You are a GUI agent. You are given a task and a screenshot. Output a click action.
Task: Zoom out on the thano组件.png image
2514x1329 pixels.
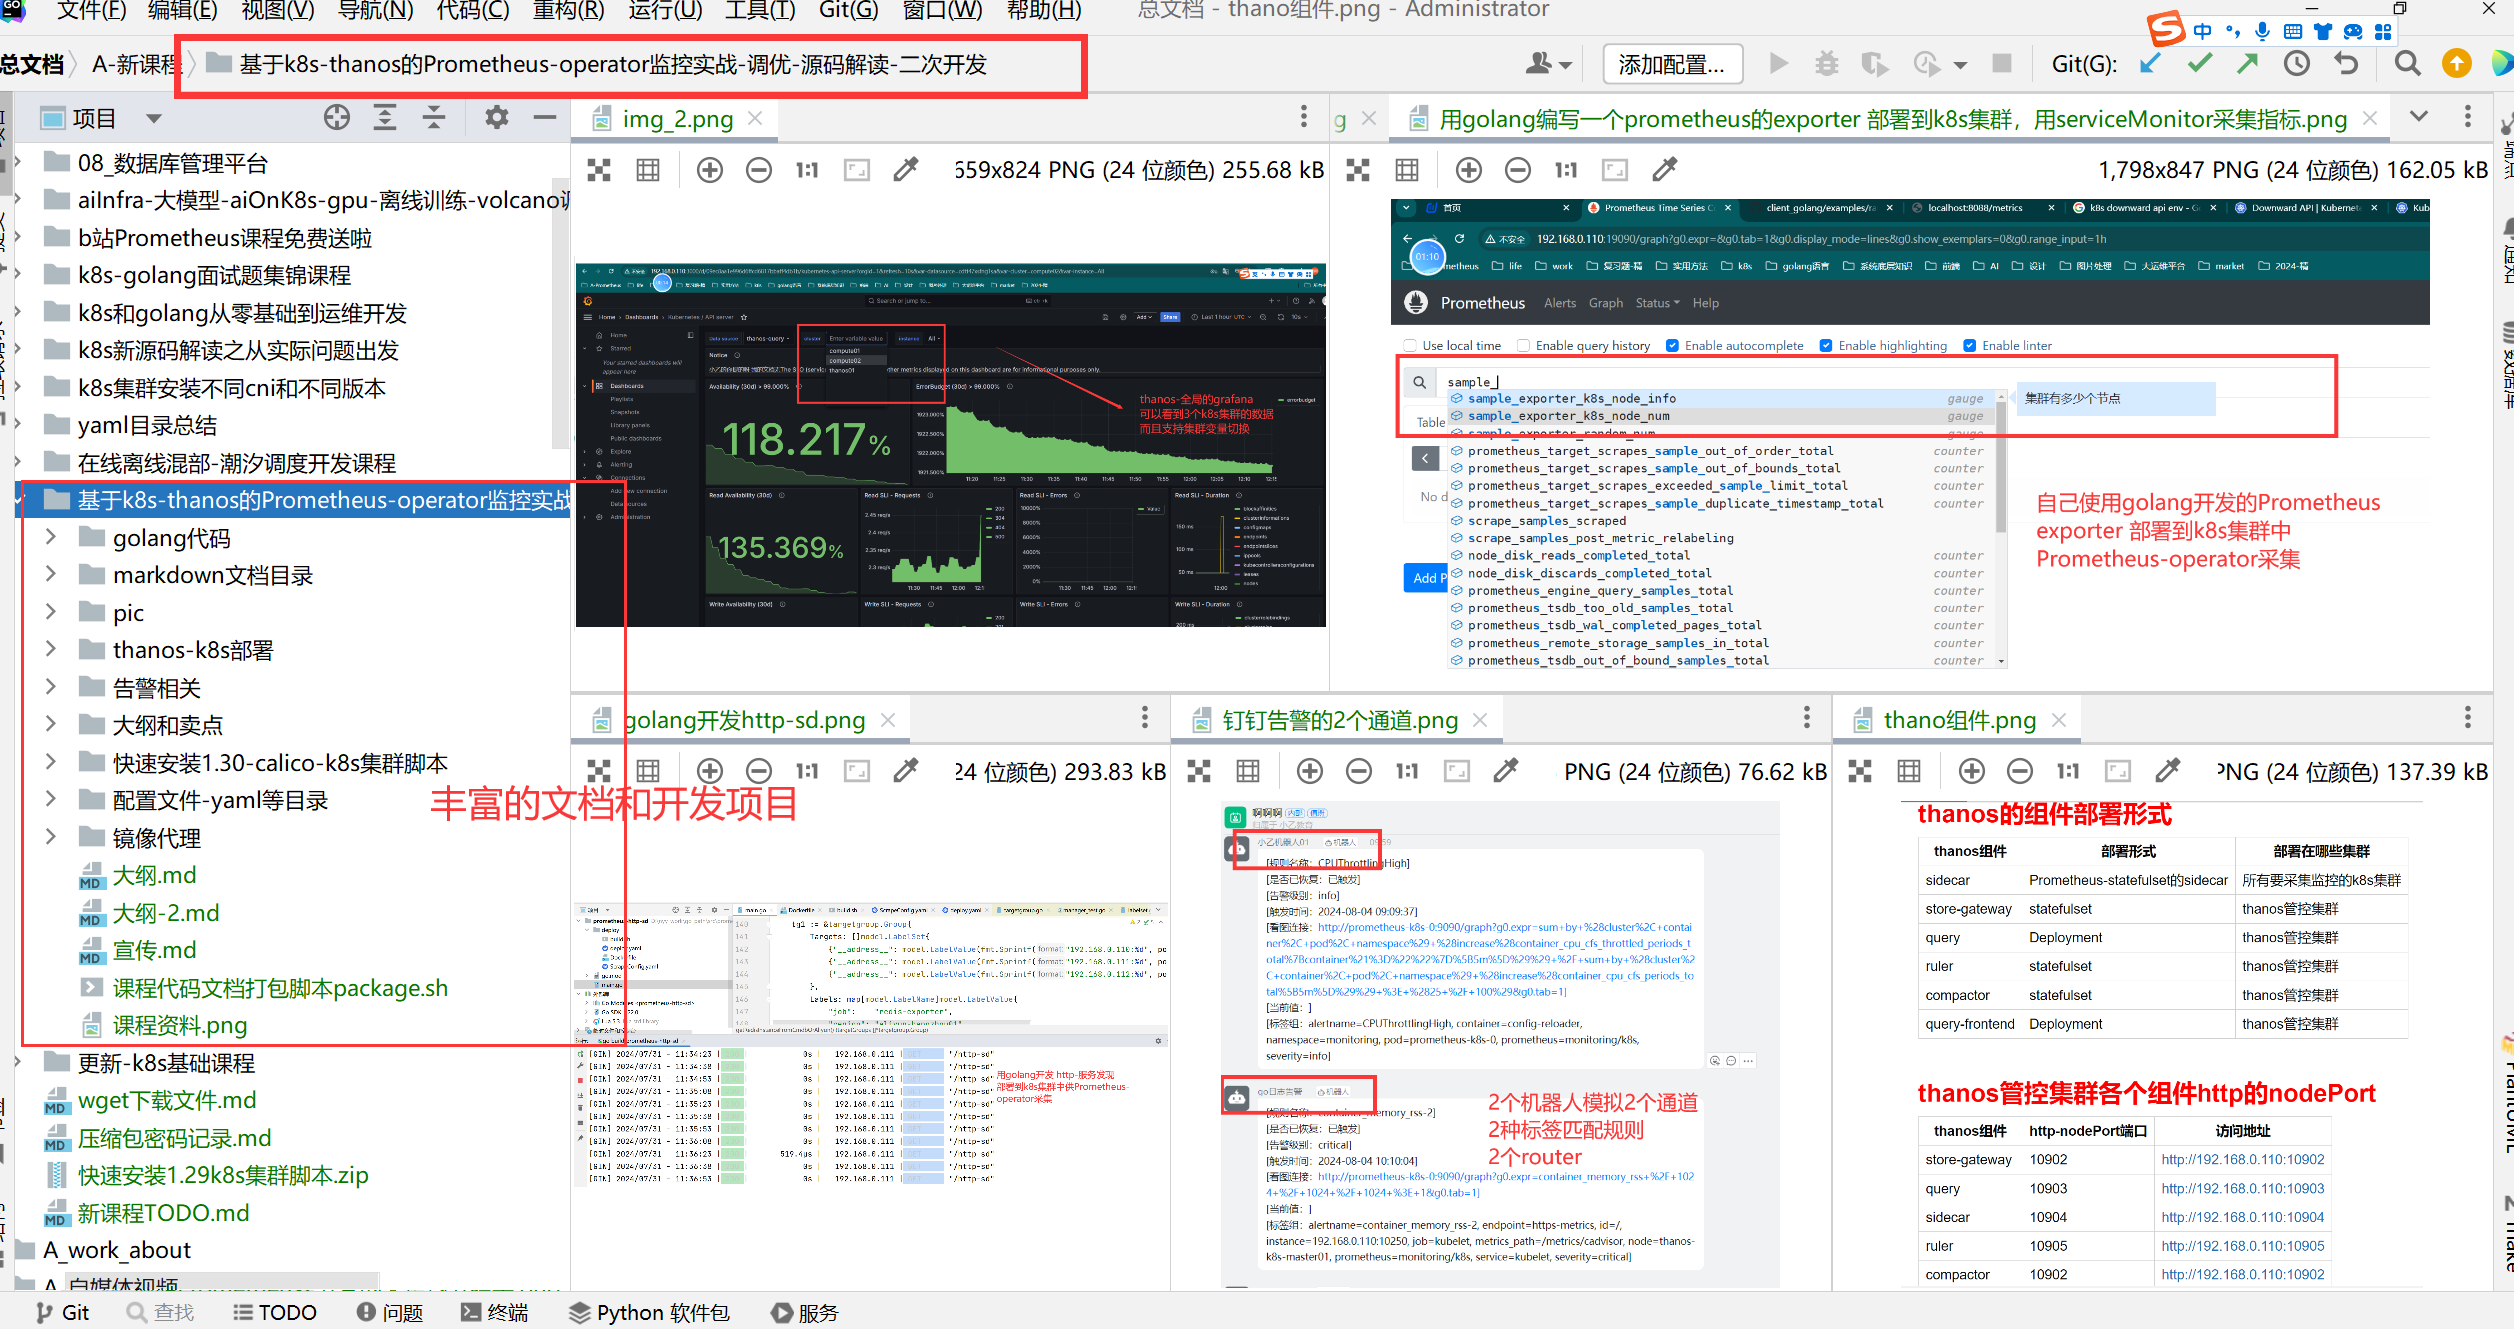tap(2020, 771)
